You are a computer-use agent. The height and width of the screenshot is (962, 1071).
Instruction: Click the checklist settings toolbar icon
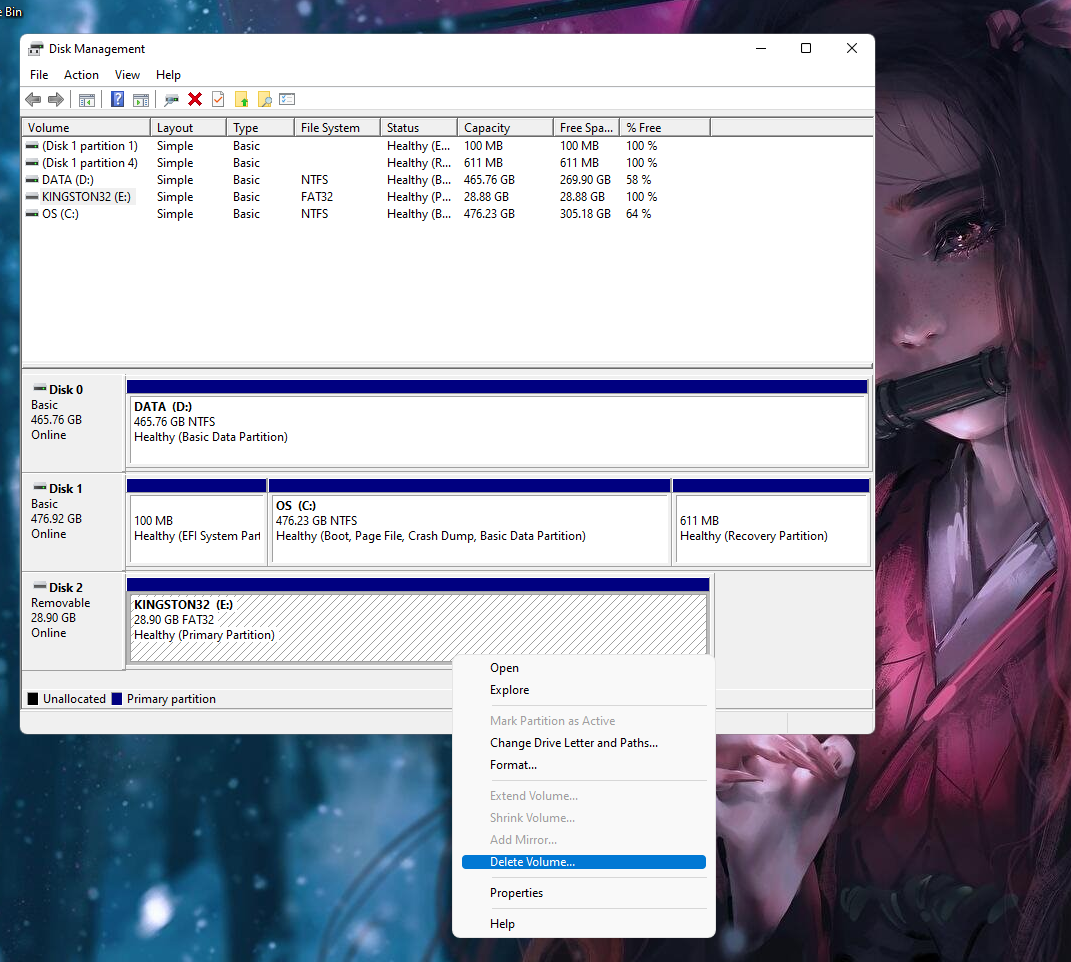tap(287, 100)
